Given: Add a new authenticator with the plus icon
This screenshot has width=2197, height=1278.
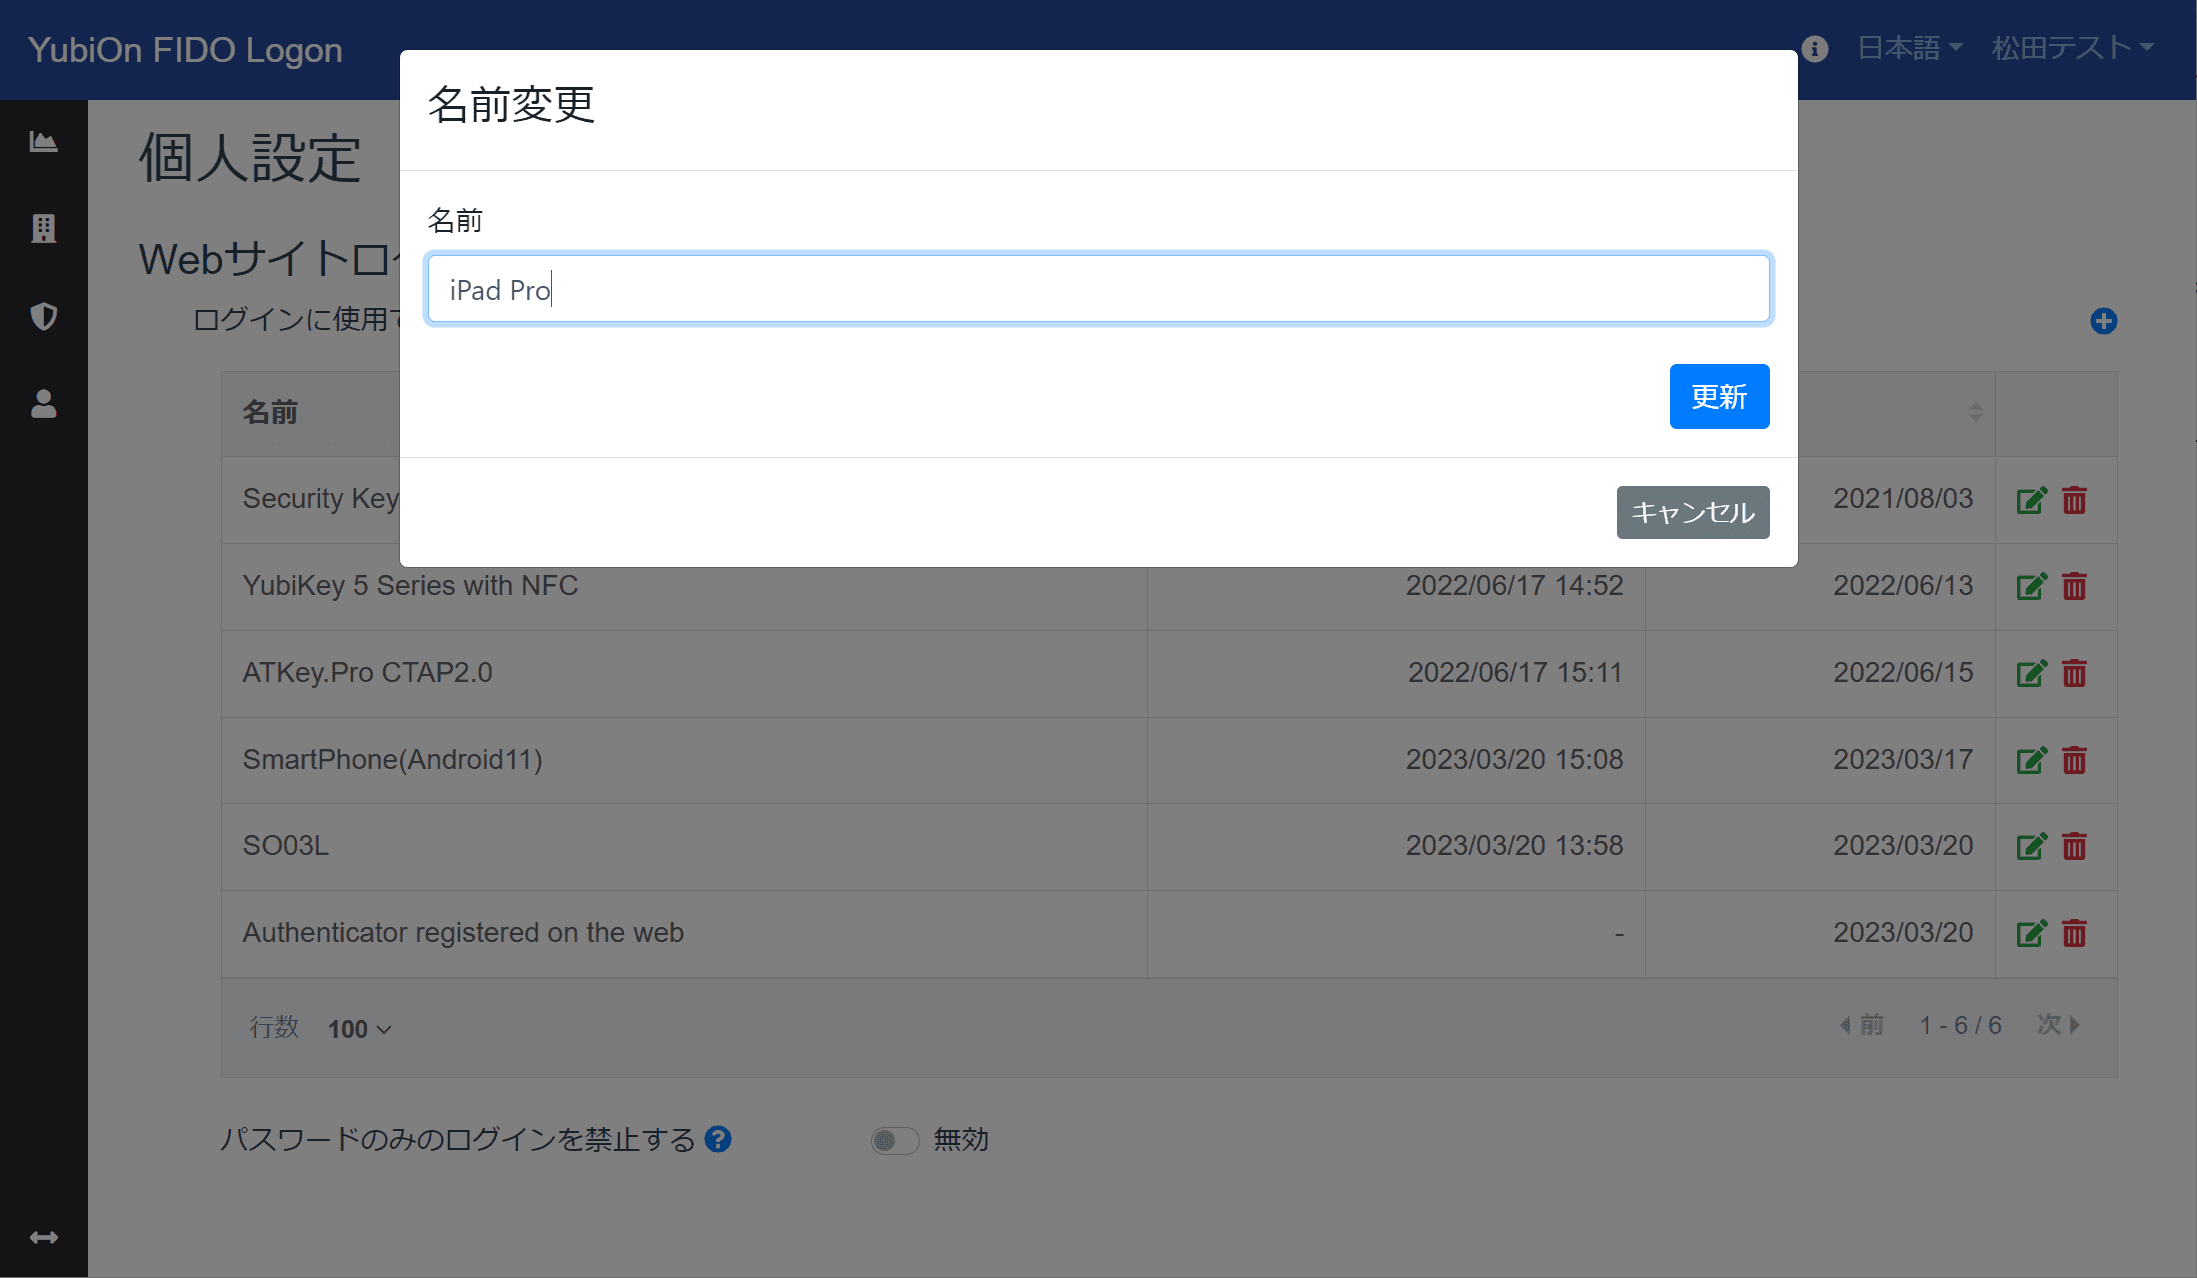Looking at the screenshot, I should point(2103,321).
